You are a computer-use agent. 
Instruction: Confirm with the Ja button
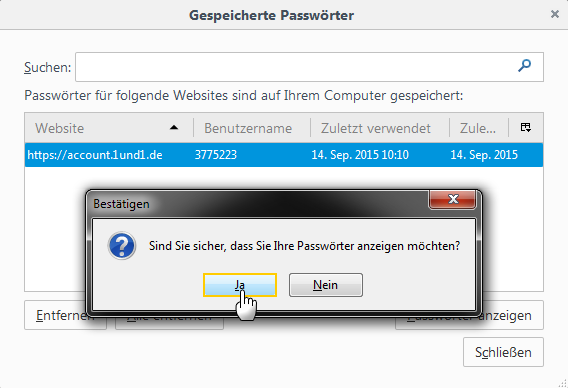pyautogui.click(x=240, y=285)
